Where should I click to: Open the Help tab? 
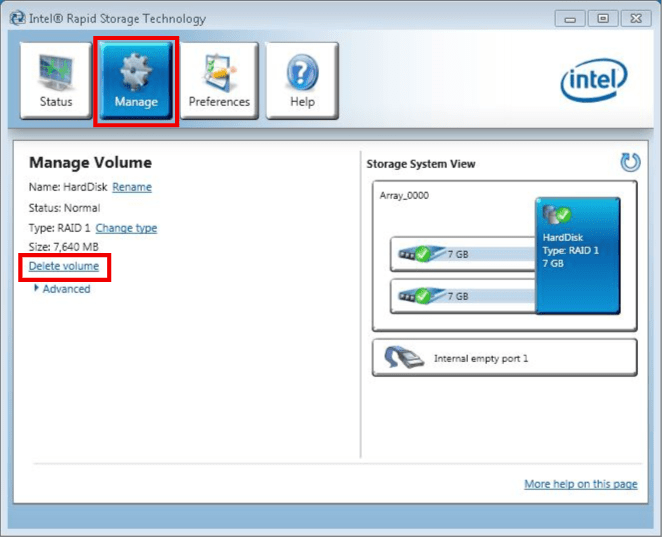pos(302,80)
